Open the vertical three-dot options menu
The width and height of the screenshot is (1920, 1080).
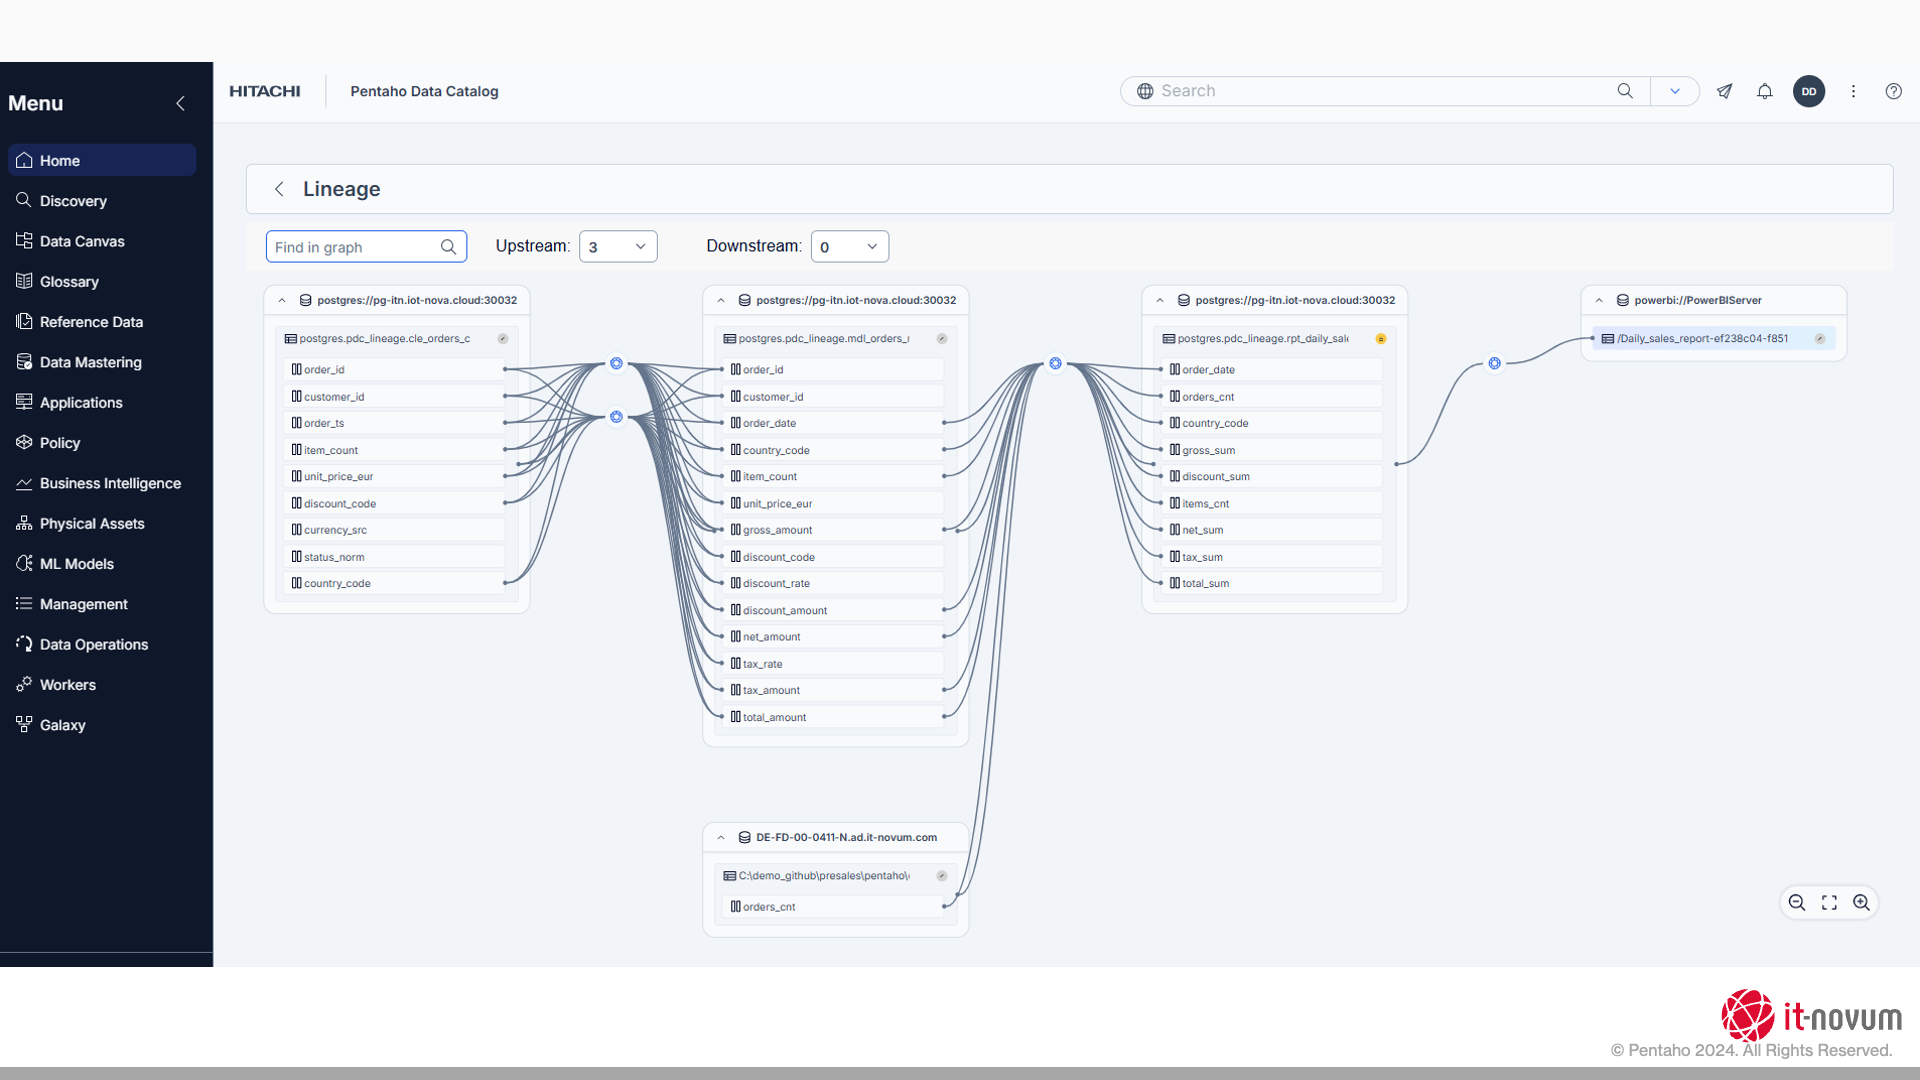(1853, 91)
